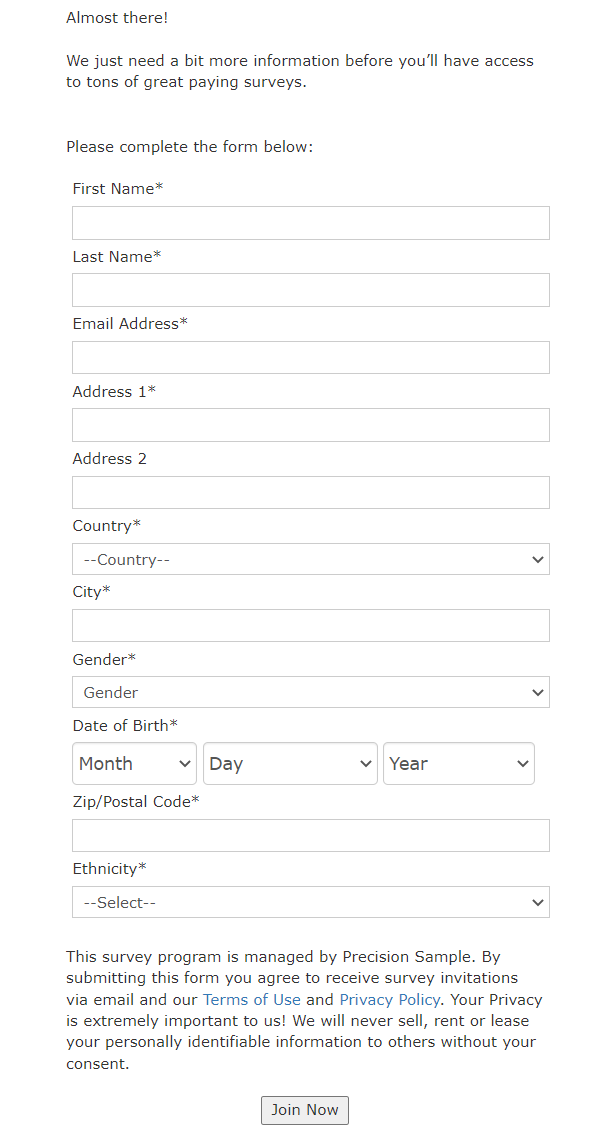Open the Country dropdown list
608x1135 pixels.
pos(310,559)
